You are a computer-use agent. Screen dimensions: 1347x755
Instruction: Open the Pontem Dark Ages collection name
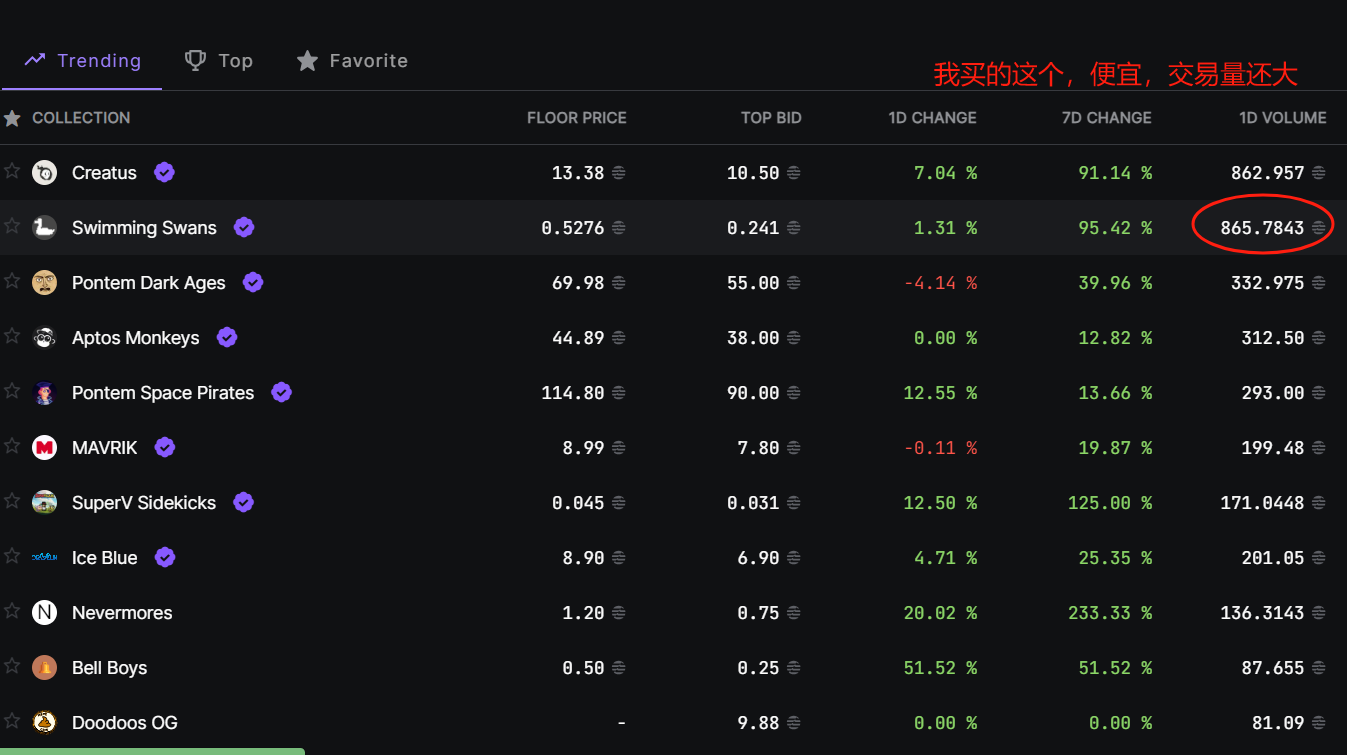[149, 283]
